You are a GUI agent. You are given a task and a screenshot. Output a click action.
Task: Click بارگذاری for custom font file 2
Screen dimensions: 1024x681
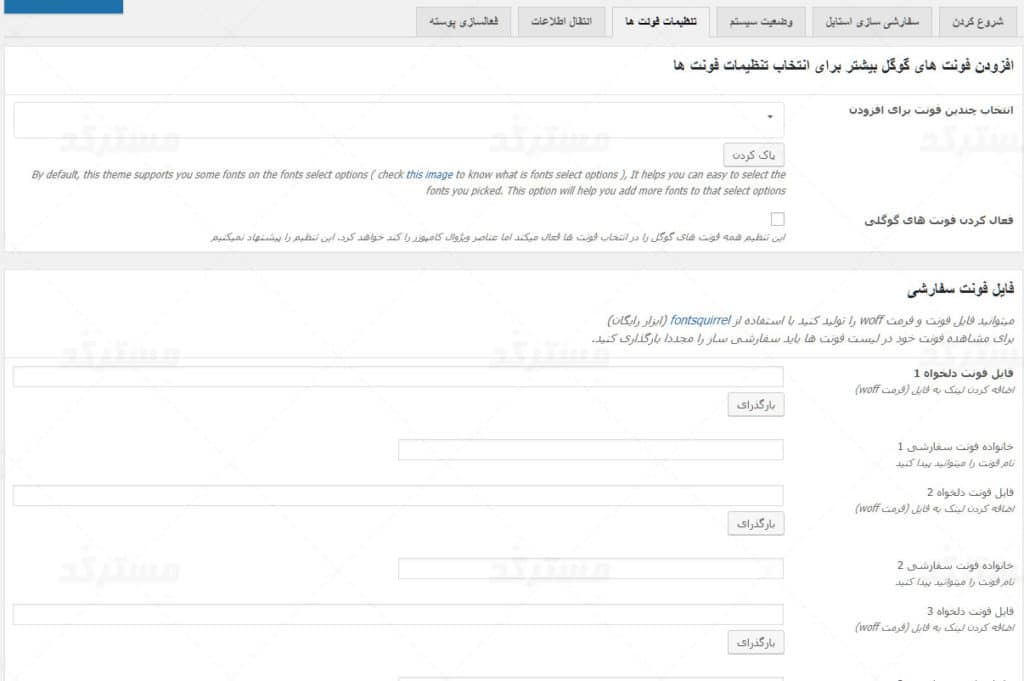point(756,524)
